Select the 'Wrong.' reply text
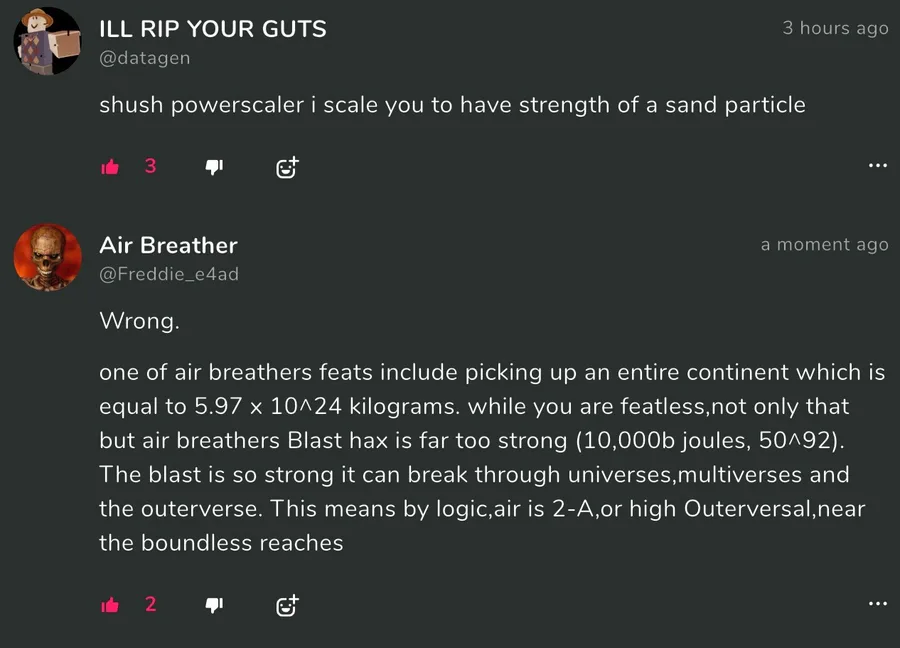 point(139,321)
